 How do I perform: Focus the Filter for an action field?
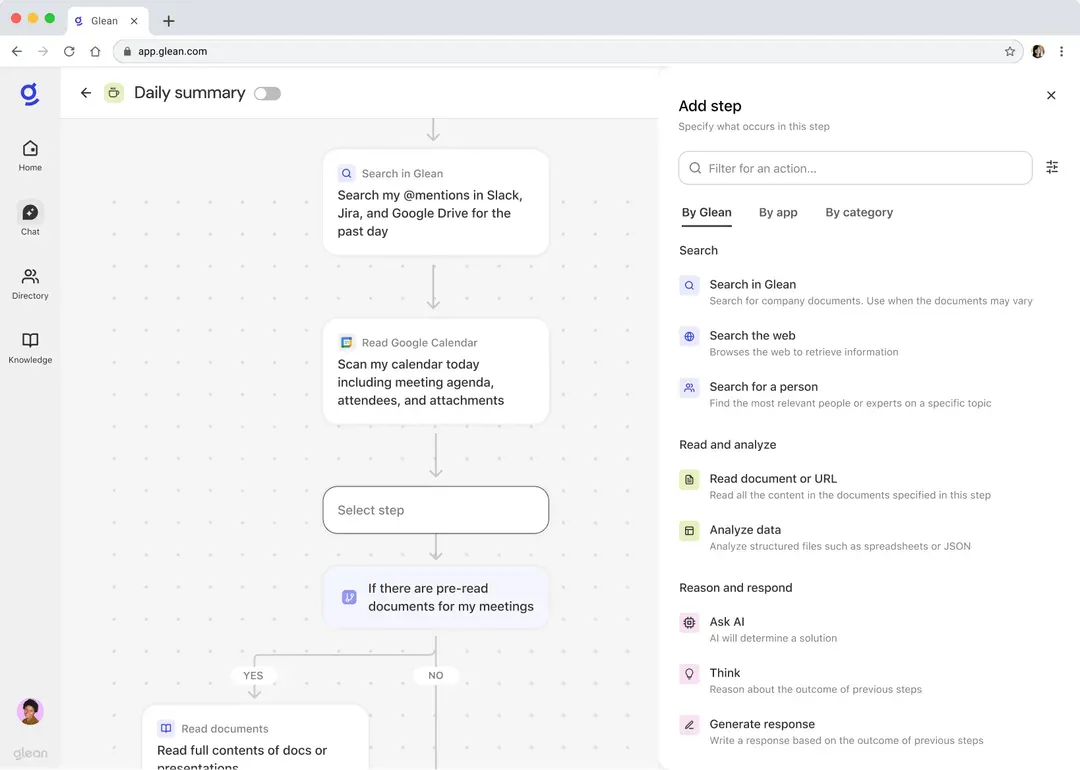pos(855,168)
